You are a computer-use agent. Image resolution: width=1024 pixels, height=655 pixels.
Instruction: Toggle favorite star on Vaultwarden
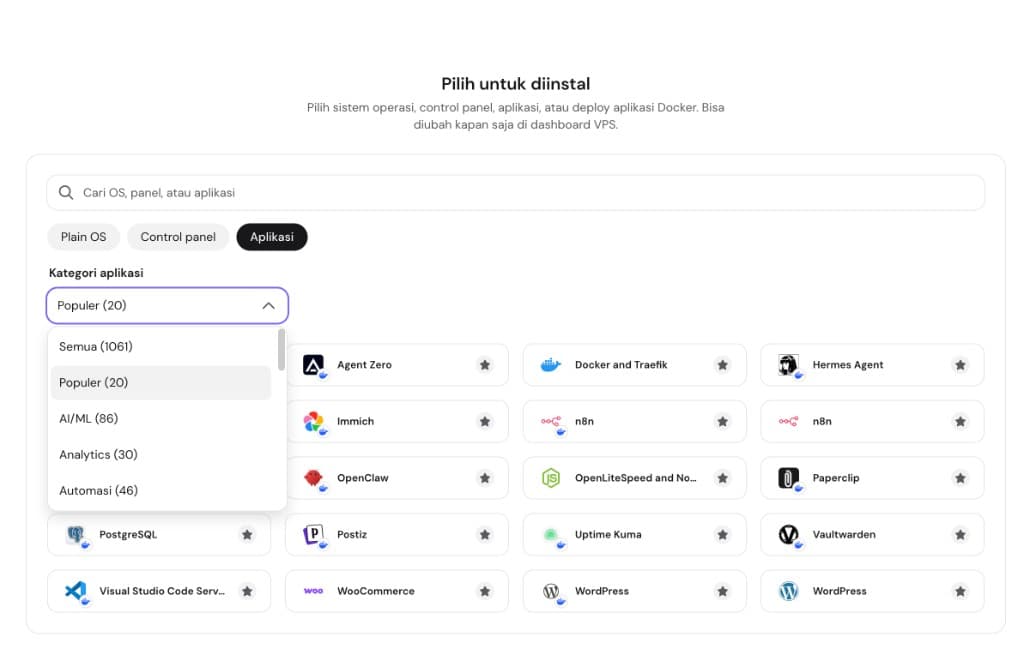tap(960, 535)
